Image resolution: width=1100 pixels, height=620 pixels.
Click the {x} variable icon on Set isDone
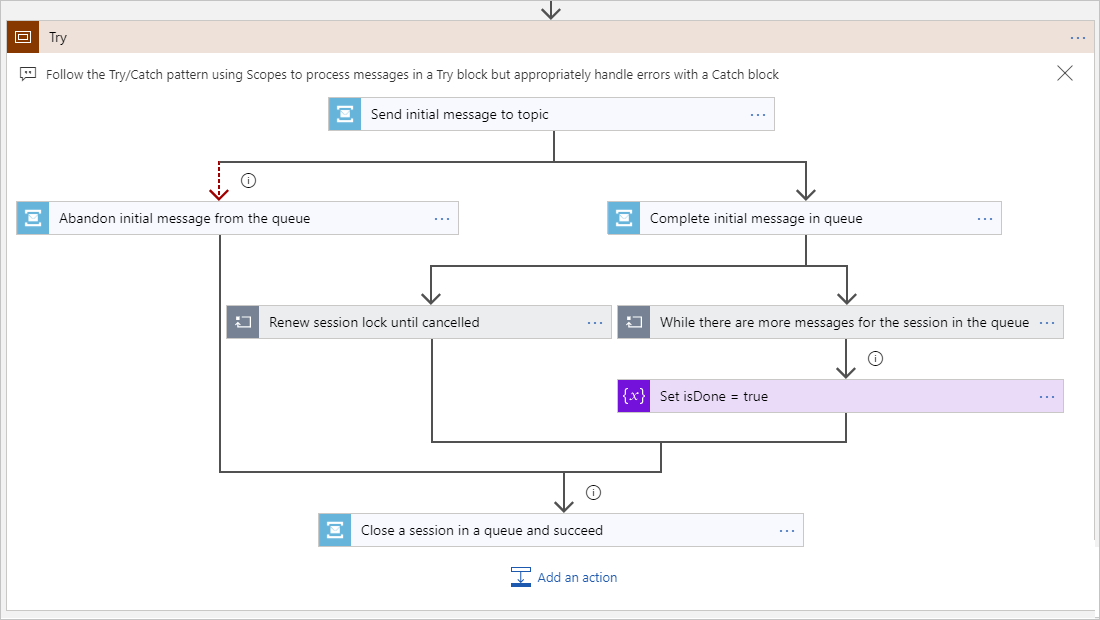634,396
